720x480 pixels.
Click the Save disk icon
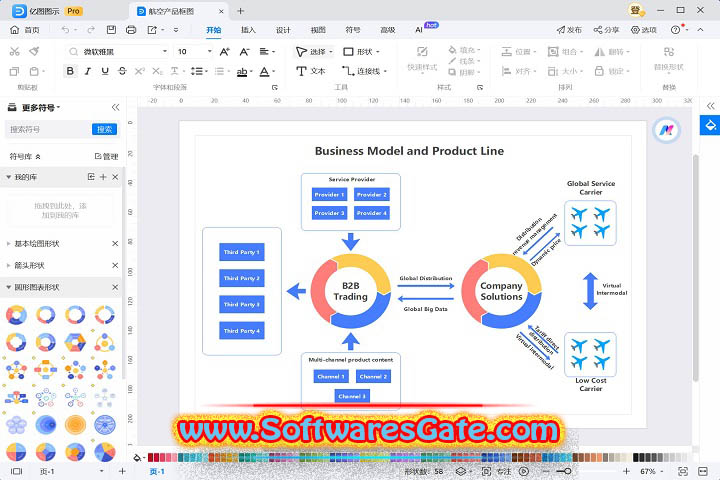[x=111, y=30]
